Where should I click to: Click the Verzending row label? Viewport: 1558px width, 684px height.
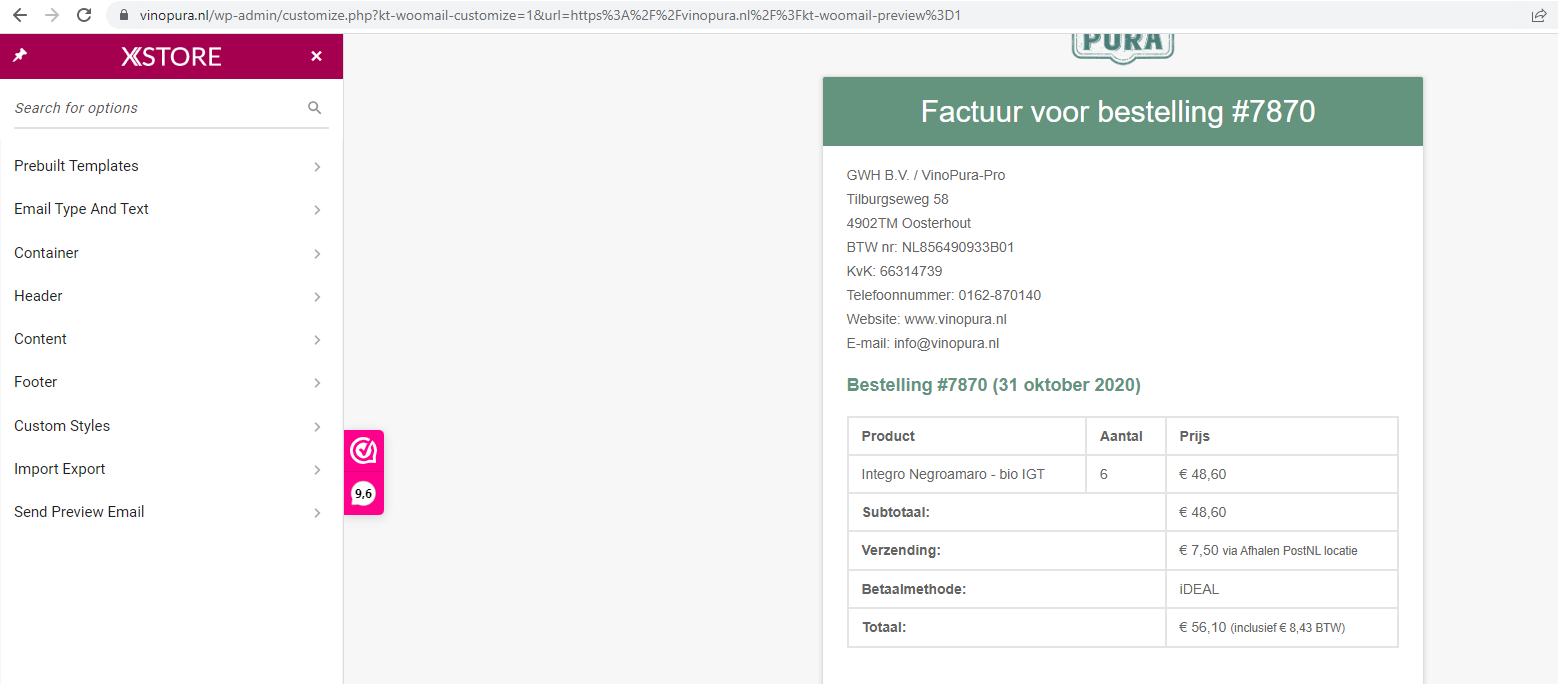(901, 550)
